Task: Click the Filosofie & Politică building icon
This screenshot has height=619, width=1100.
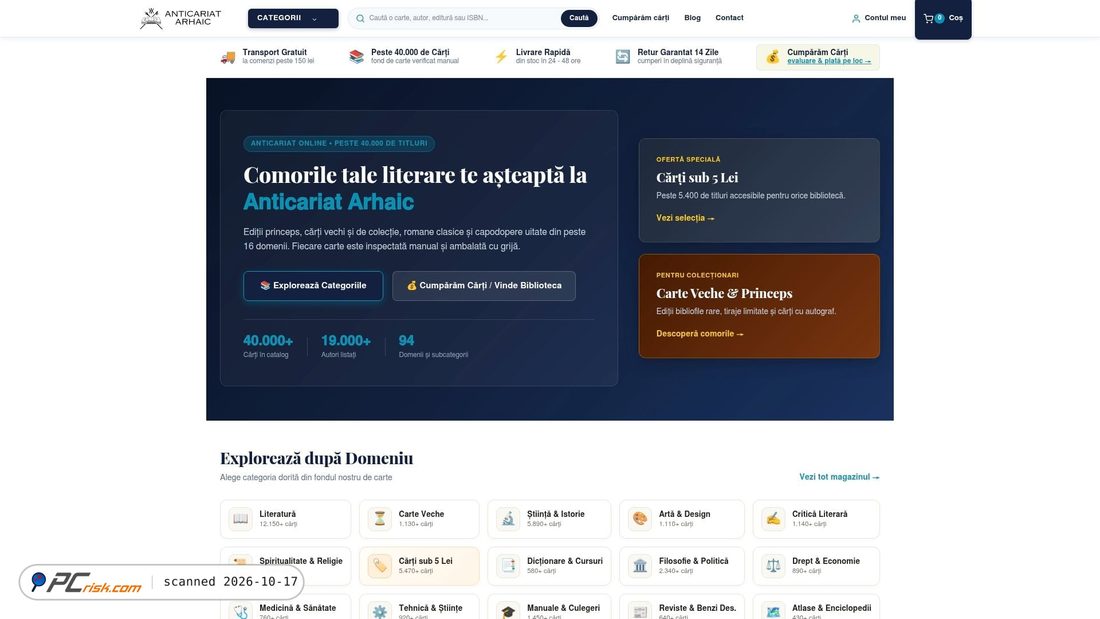Action: 640,566
